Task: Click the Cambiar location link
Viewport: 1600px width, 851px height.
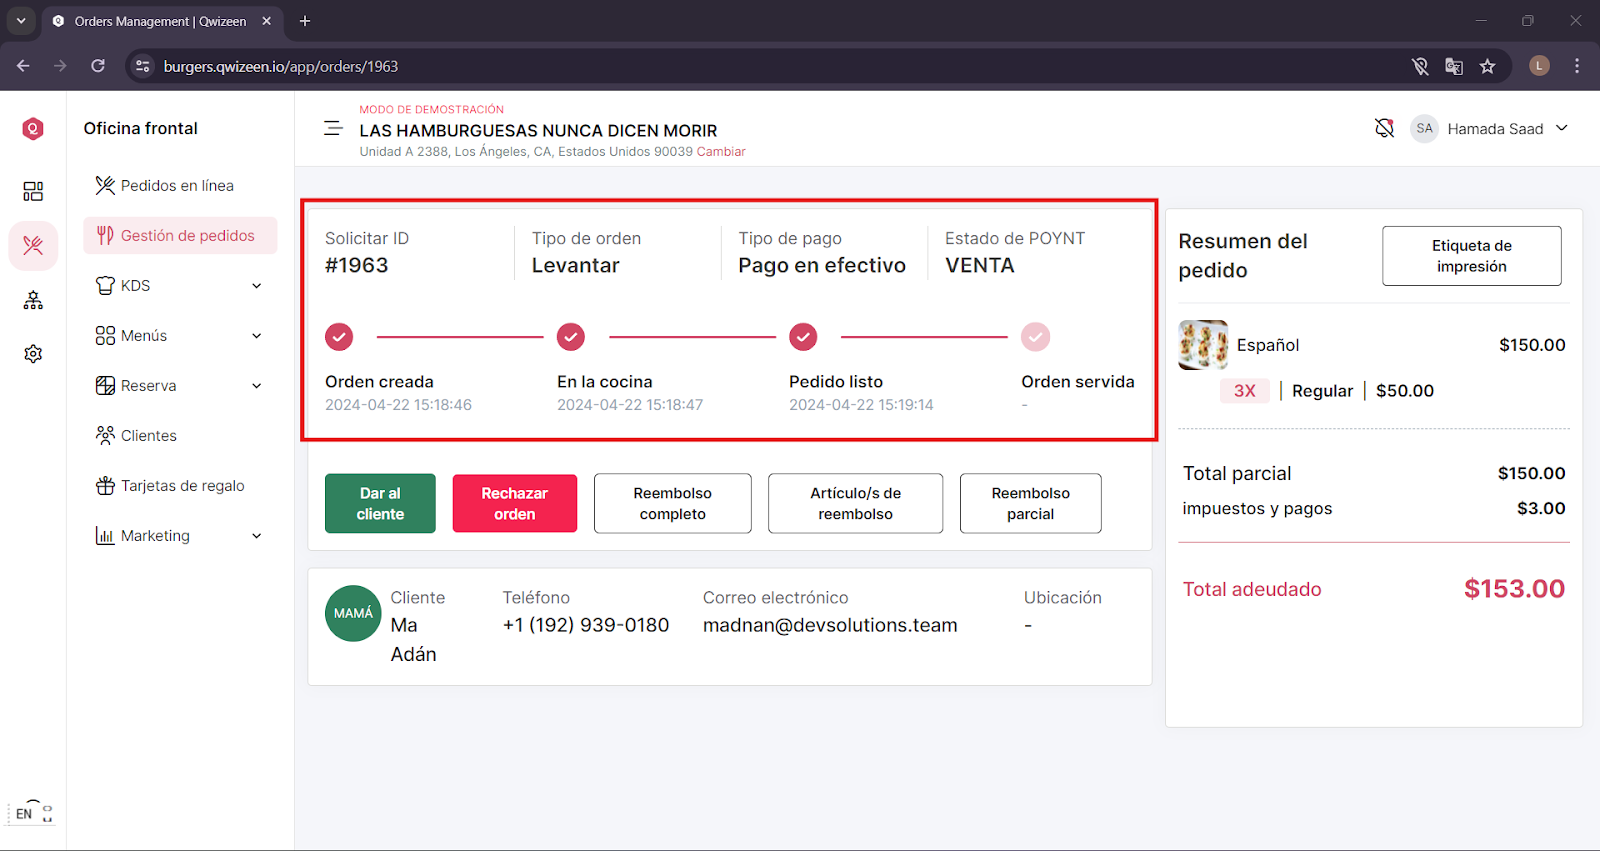Action: coord(721,152)
